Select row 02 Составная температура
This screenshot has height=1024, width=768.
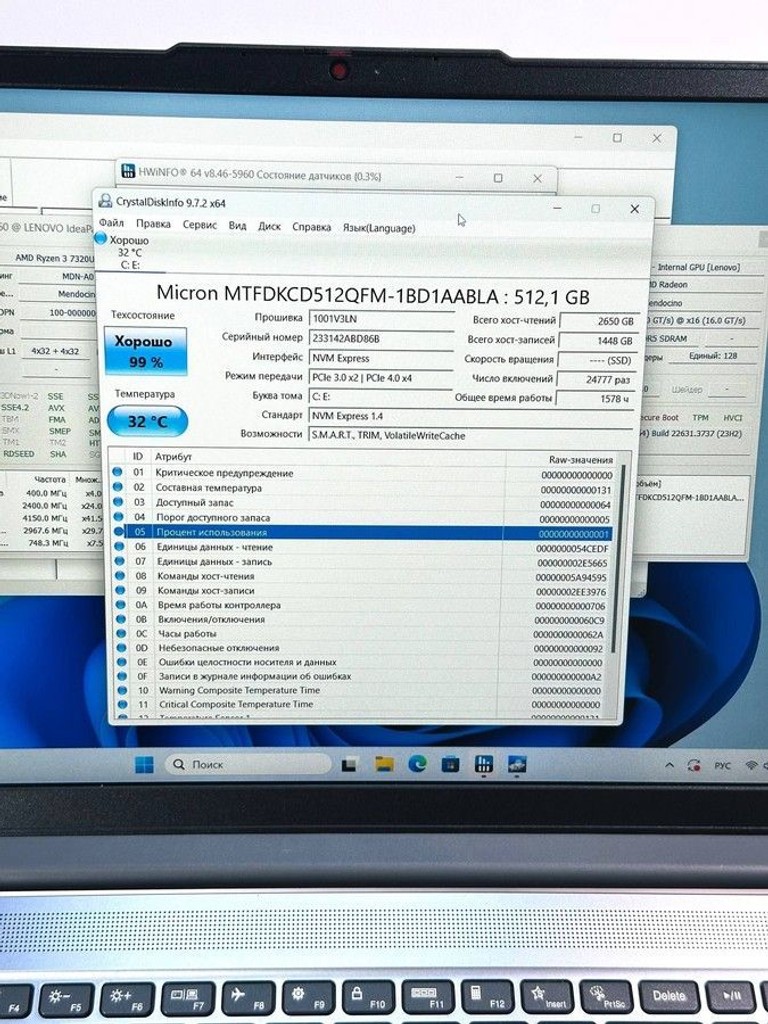click(x=363, y=488)
